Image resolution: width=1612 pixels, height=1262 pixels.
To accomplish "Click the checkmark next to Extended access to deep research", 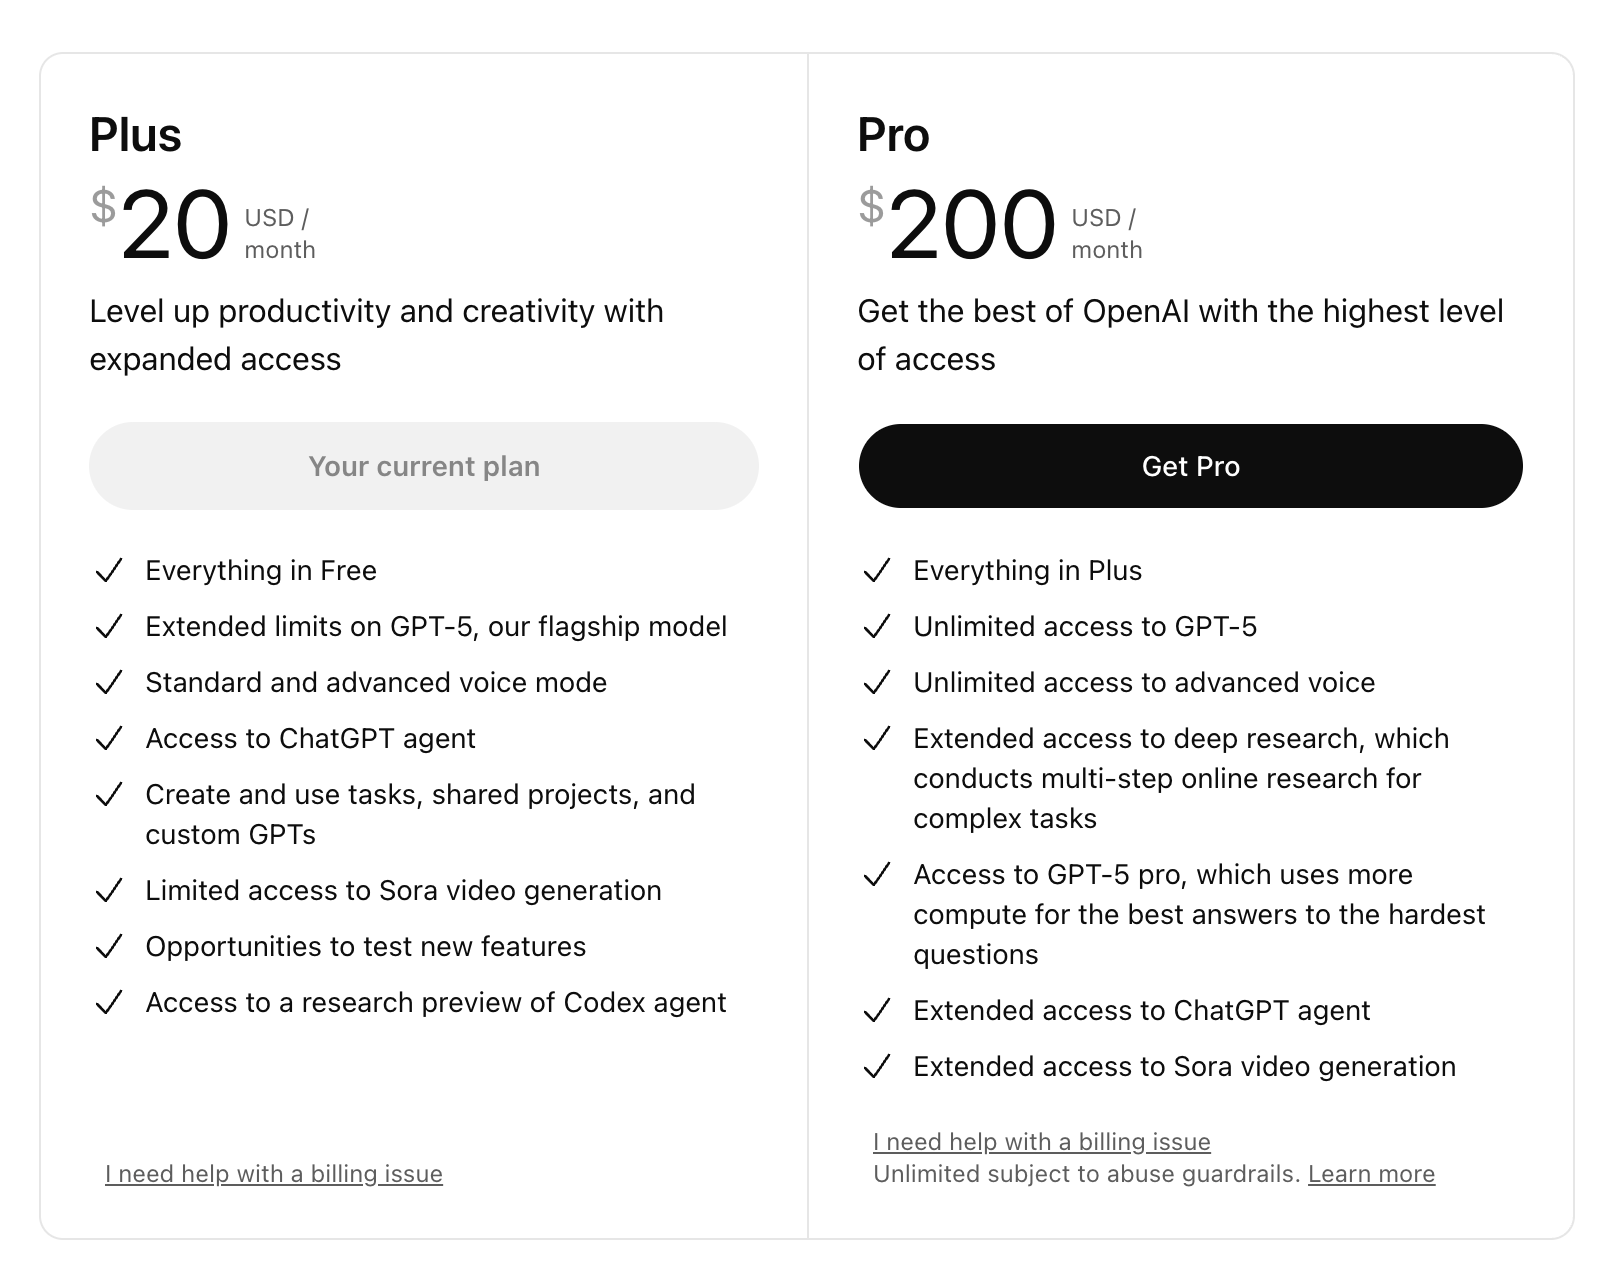I will 876,739.
